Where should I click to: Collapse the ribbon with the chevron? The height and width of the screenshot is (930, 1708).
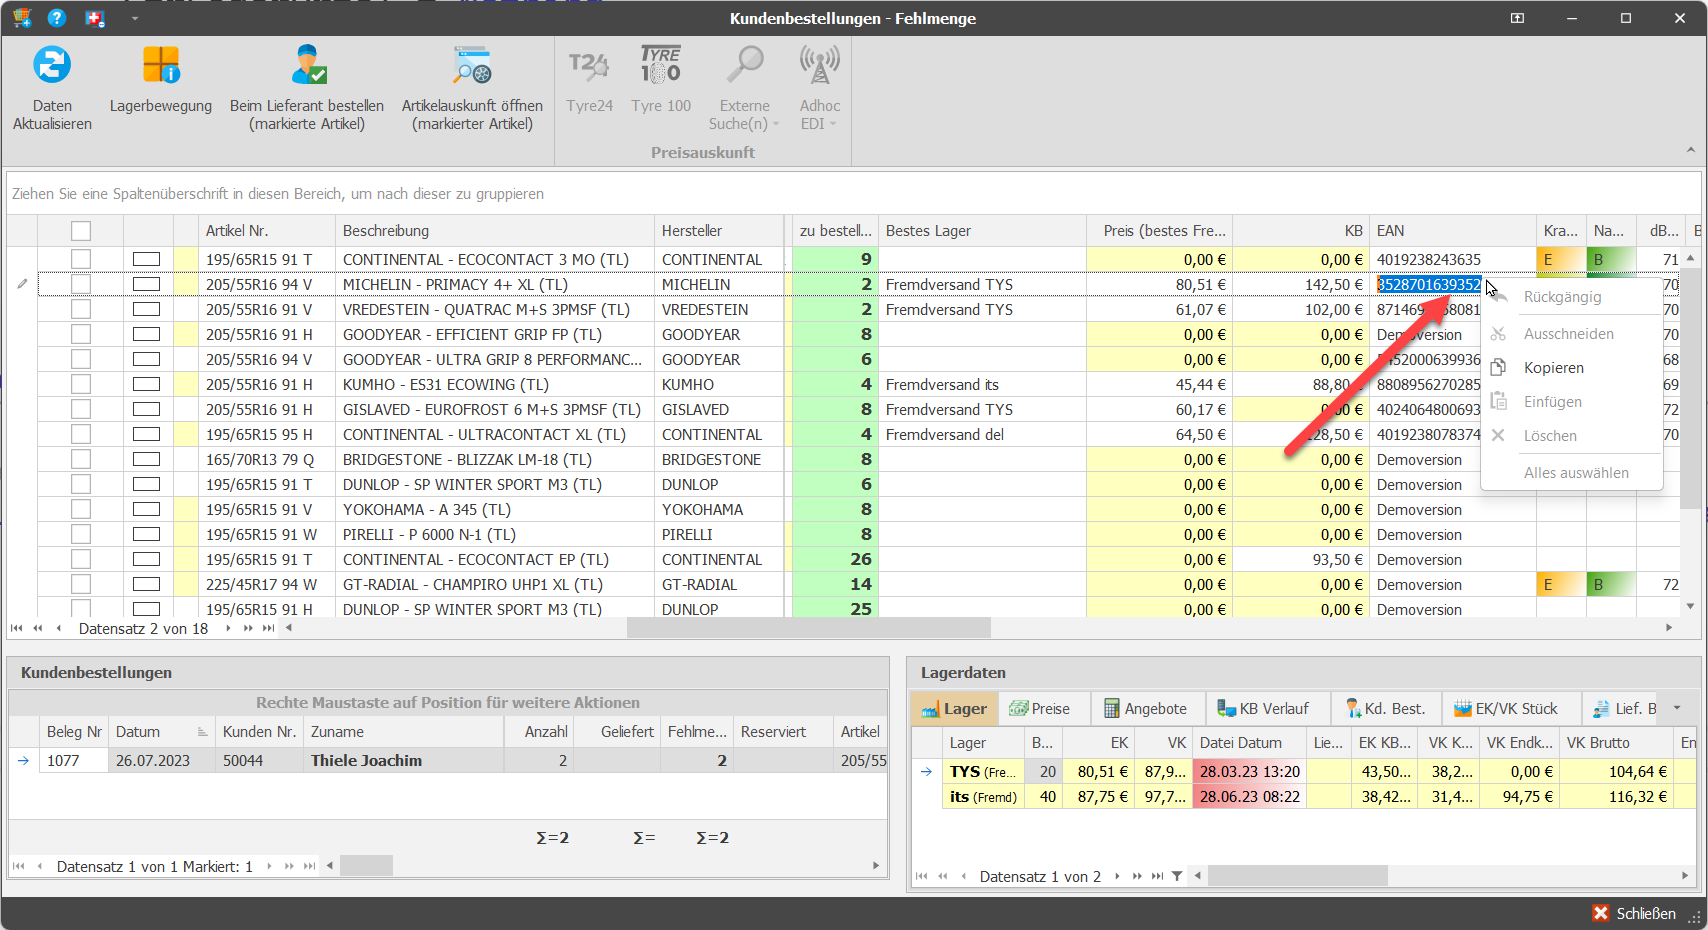(1691, 150)
